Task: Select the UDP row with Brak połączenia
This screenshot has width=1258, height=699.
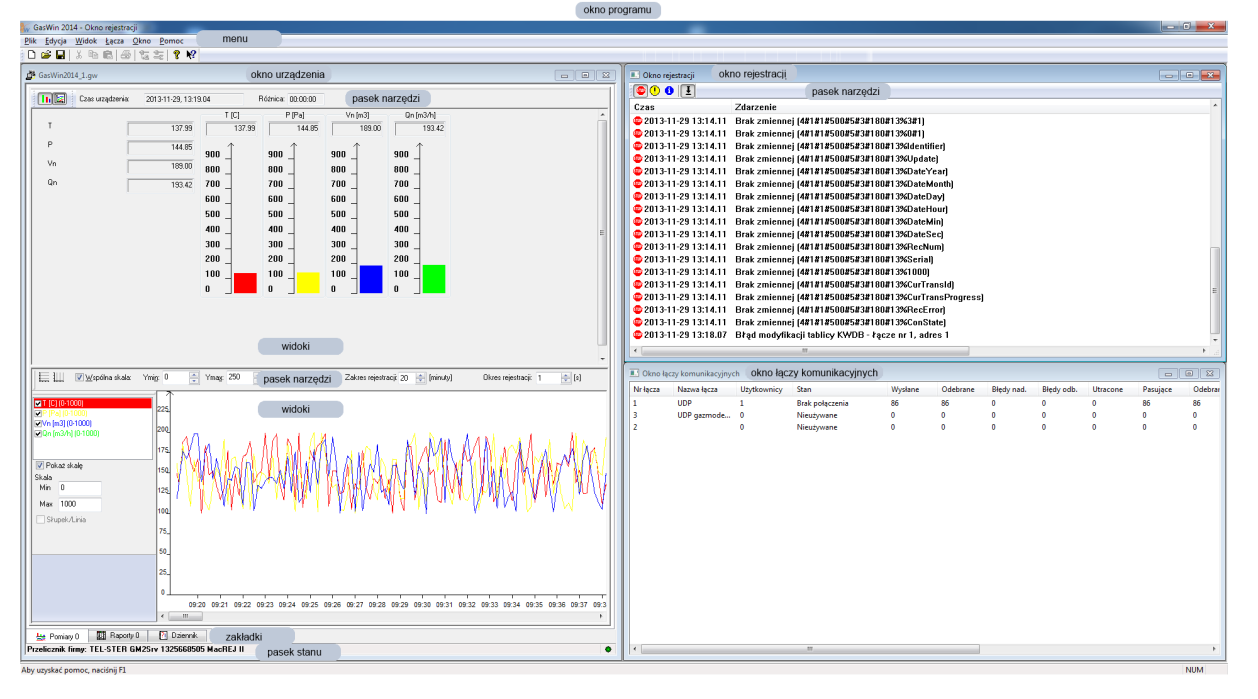Action: (x=925, y=403)
